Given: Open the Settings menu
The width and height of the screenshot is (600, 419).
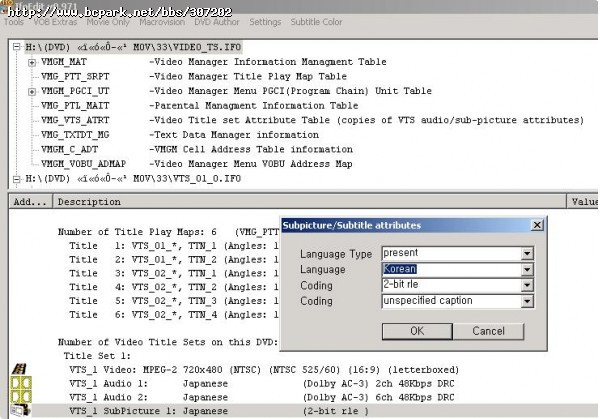Looking at the screenshot, I should tap(265, 22).
